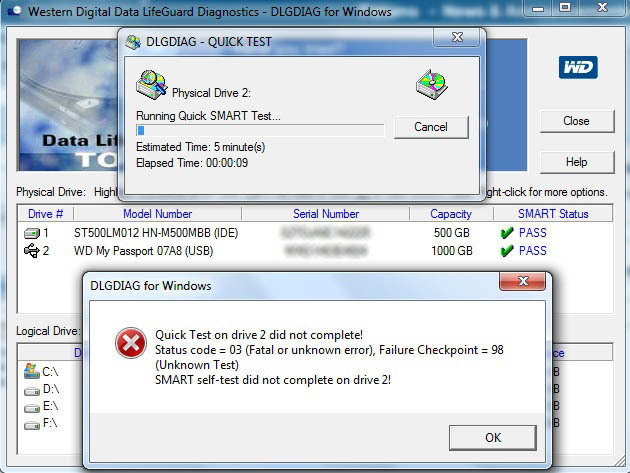Select the E:\ logical drive

(x=41, y=406)
